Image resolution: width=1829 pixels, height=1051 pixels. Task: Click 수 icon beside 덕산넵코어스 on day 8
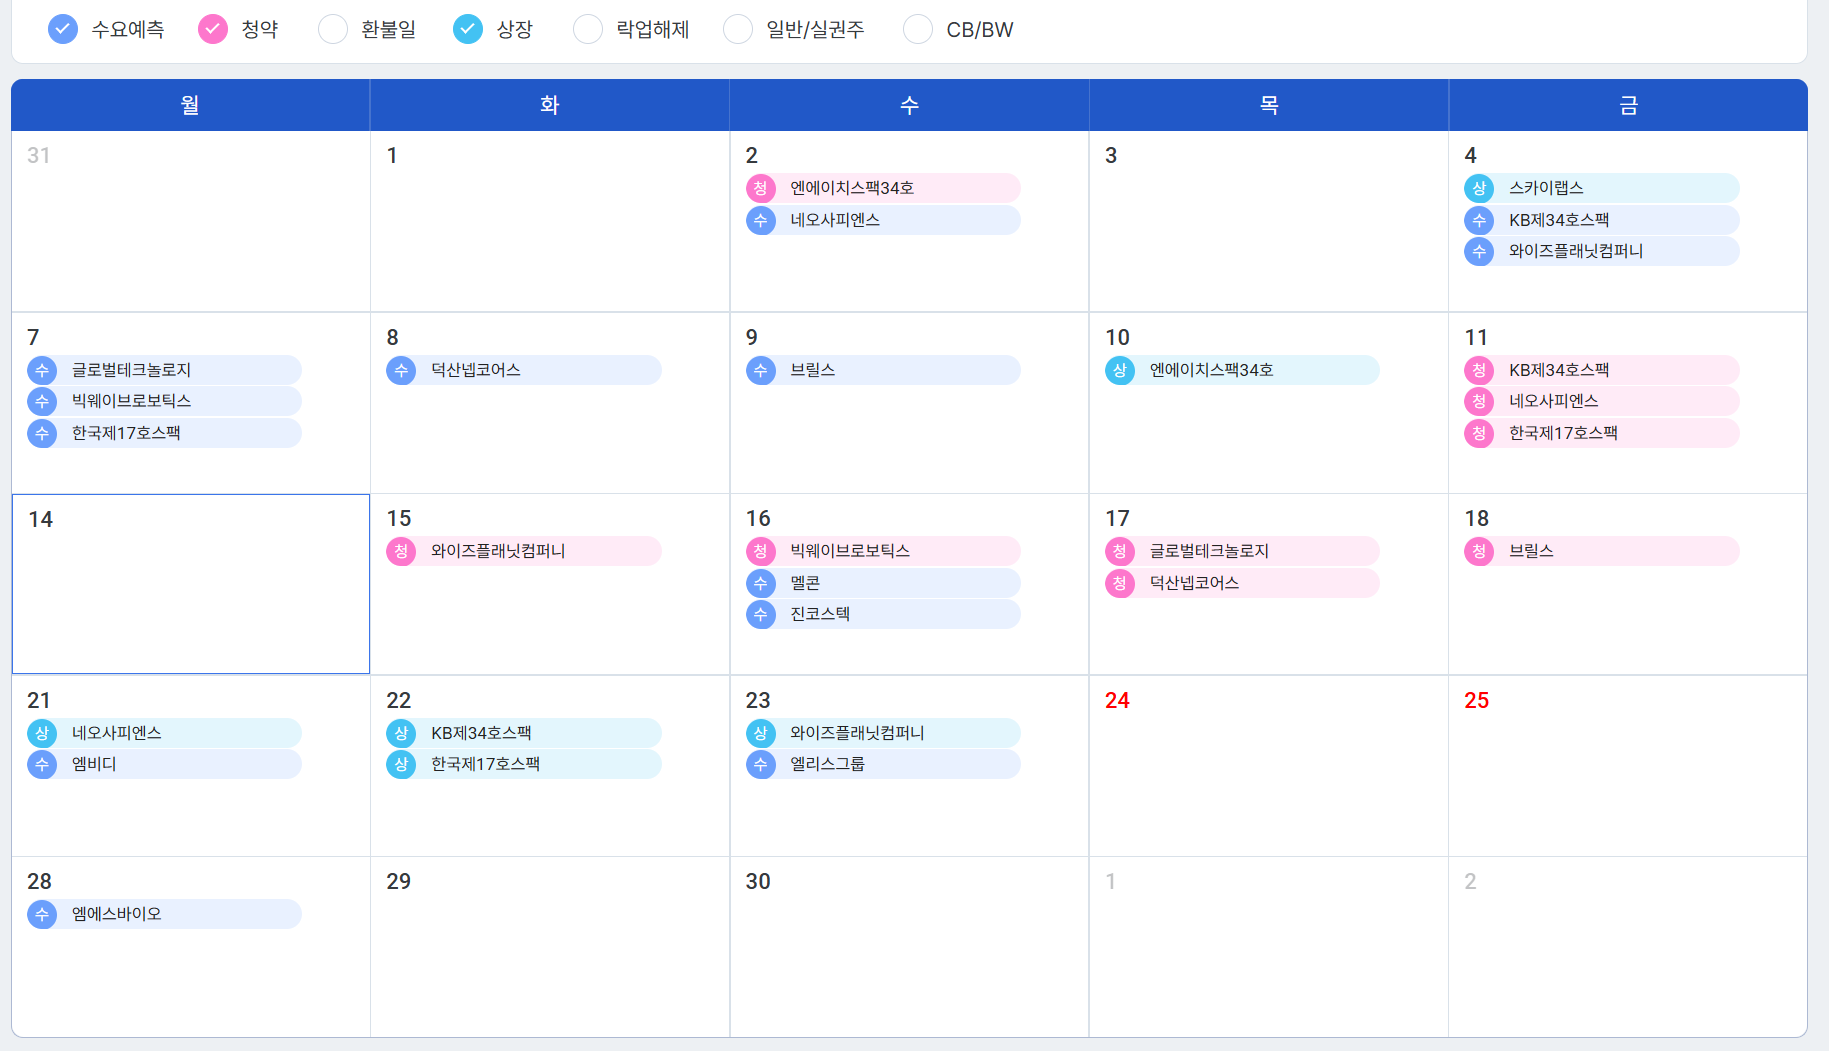point(401,370)
